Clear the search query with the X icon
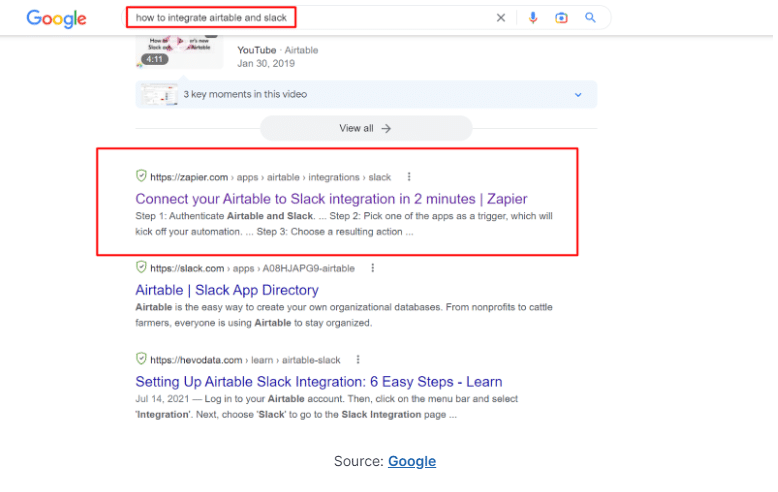This screenshot has width=778, height=492. (501, 18)
